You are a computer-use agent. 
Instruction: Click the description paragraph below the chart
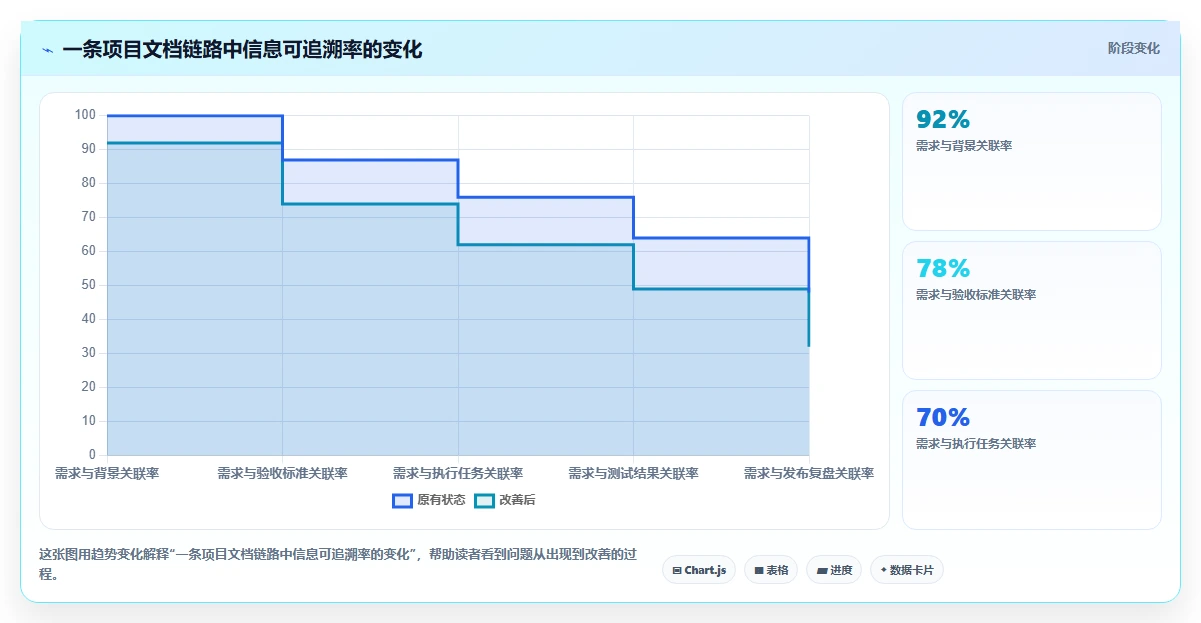pos(338,565)
